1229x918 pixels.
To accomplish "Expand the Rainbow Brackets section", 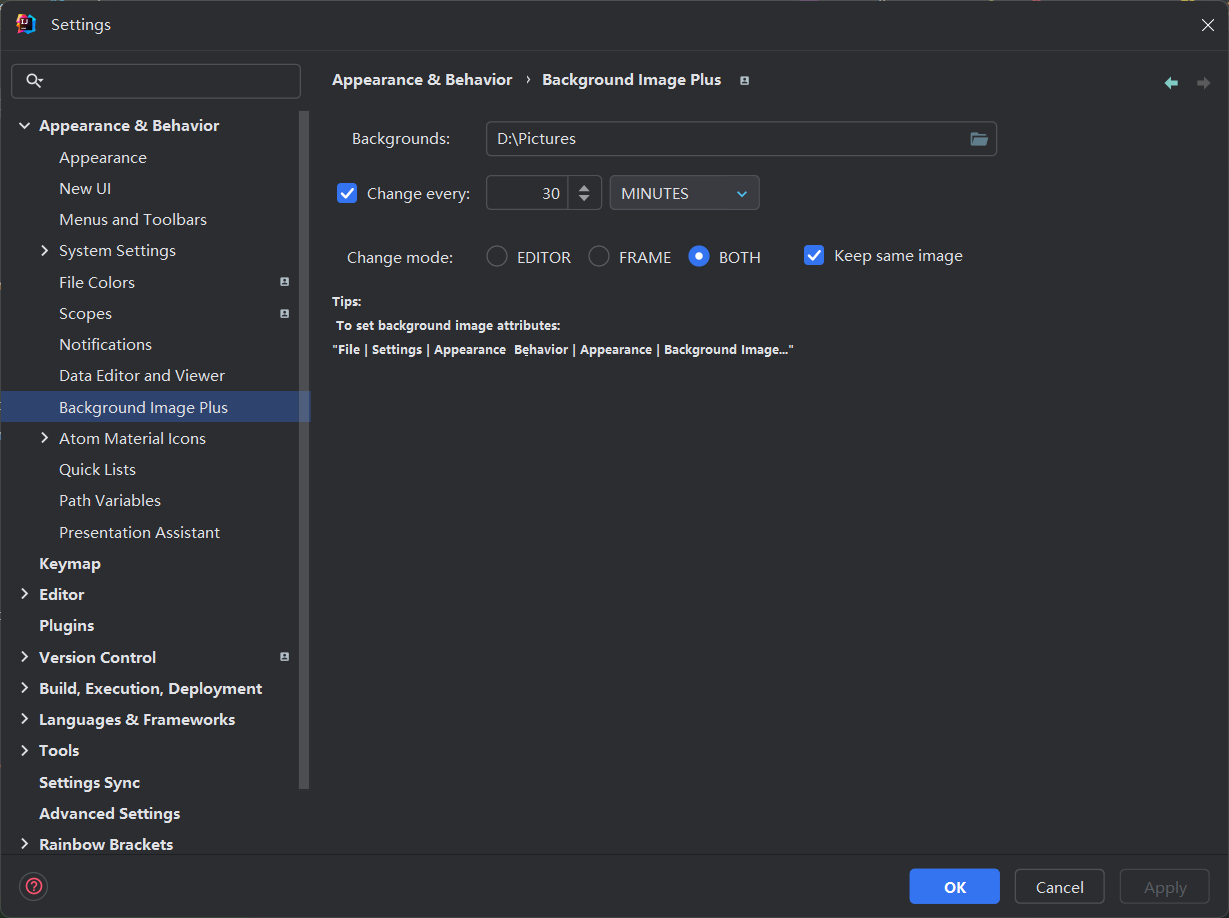I will [25, 844].
